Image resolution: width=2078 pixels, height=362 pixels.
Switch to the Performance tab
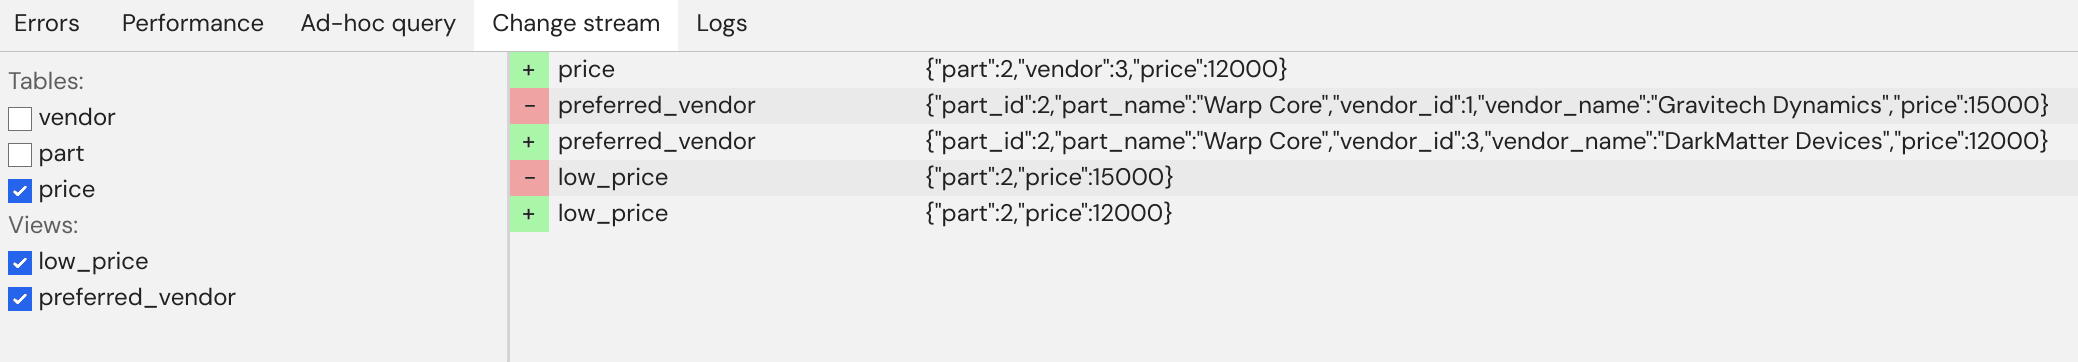coord(193,24)
